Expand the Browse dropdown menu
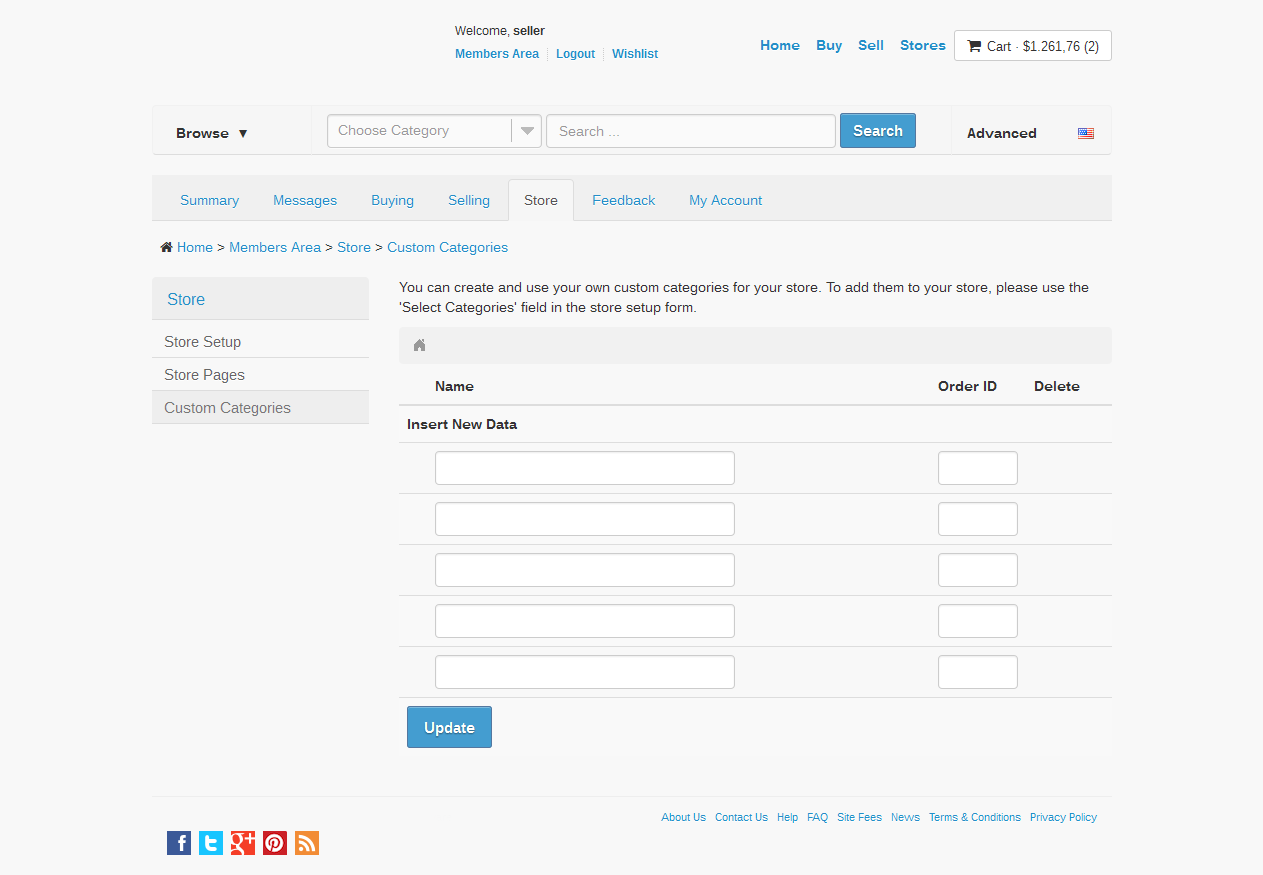The image size is (1263, 875). 212,133
